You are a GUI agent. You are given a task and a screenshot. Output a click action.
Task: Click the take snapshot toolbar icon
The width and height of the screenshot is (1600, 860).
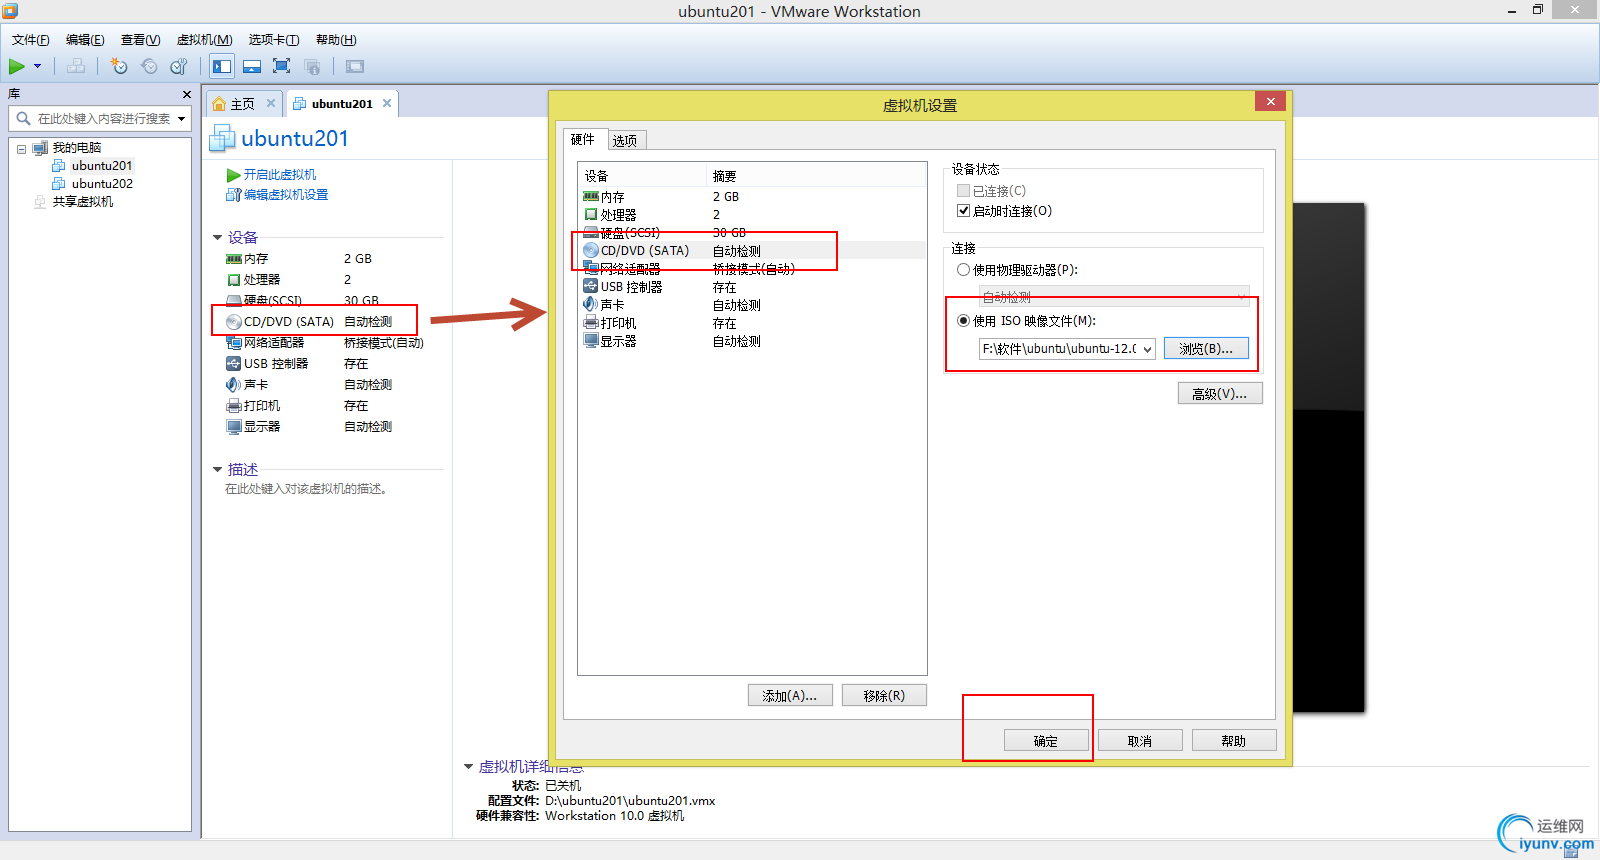coord(119,66)
